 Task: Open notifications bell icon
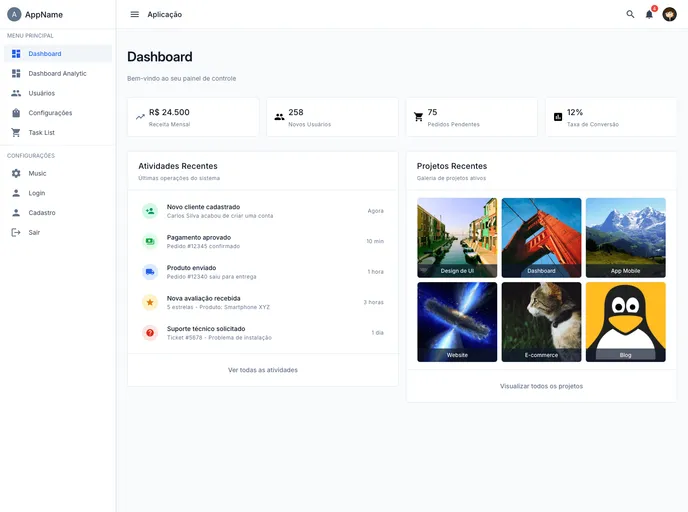click(649, 14)
